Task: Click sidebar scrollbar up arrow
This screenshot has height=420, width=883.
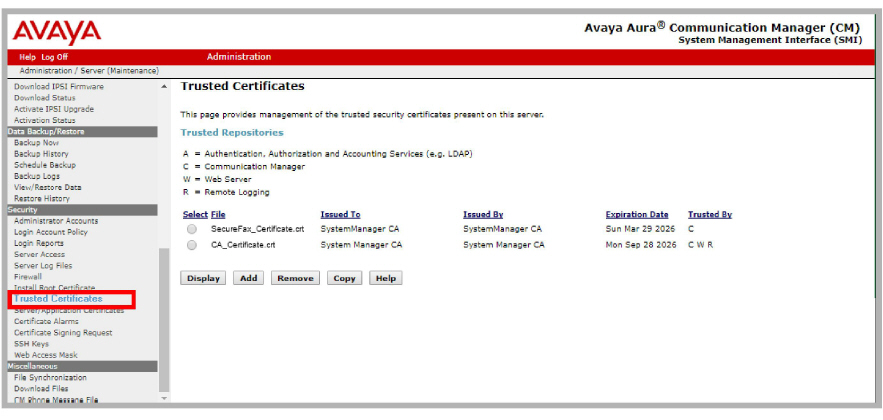Action: point(164,87)
